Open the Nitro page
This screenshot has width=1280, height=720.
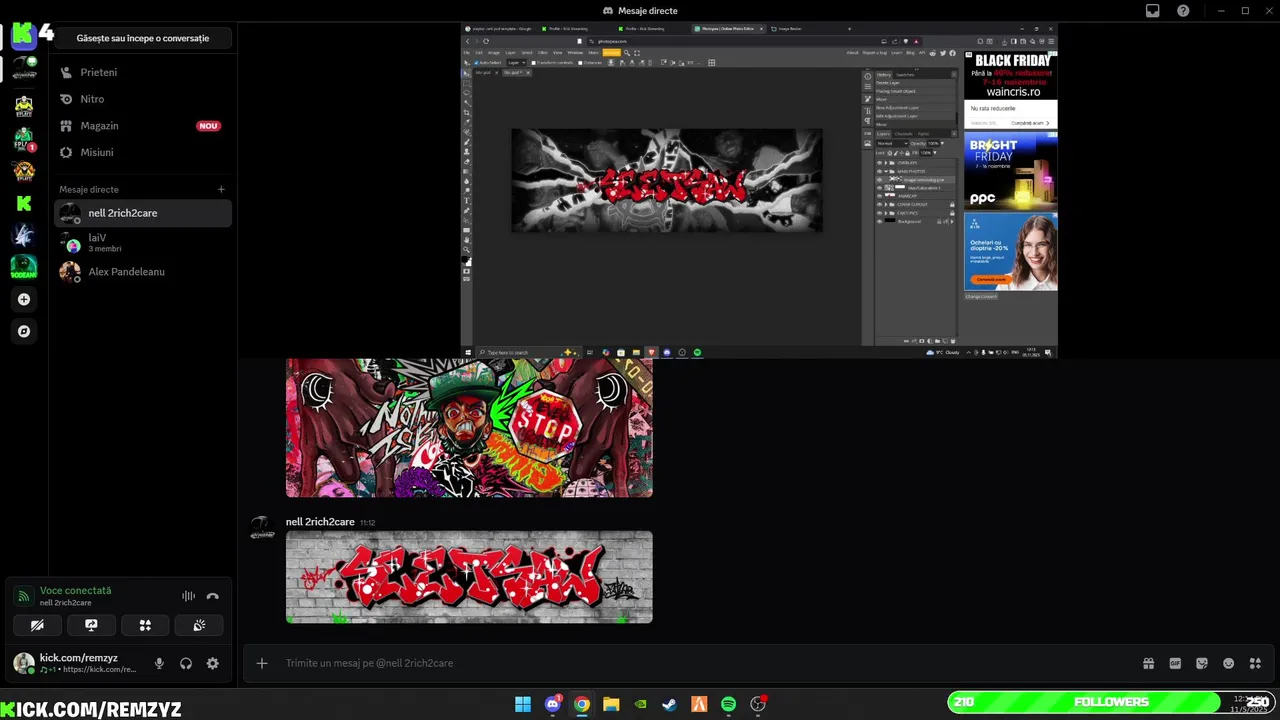click(143, 99)
